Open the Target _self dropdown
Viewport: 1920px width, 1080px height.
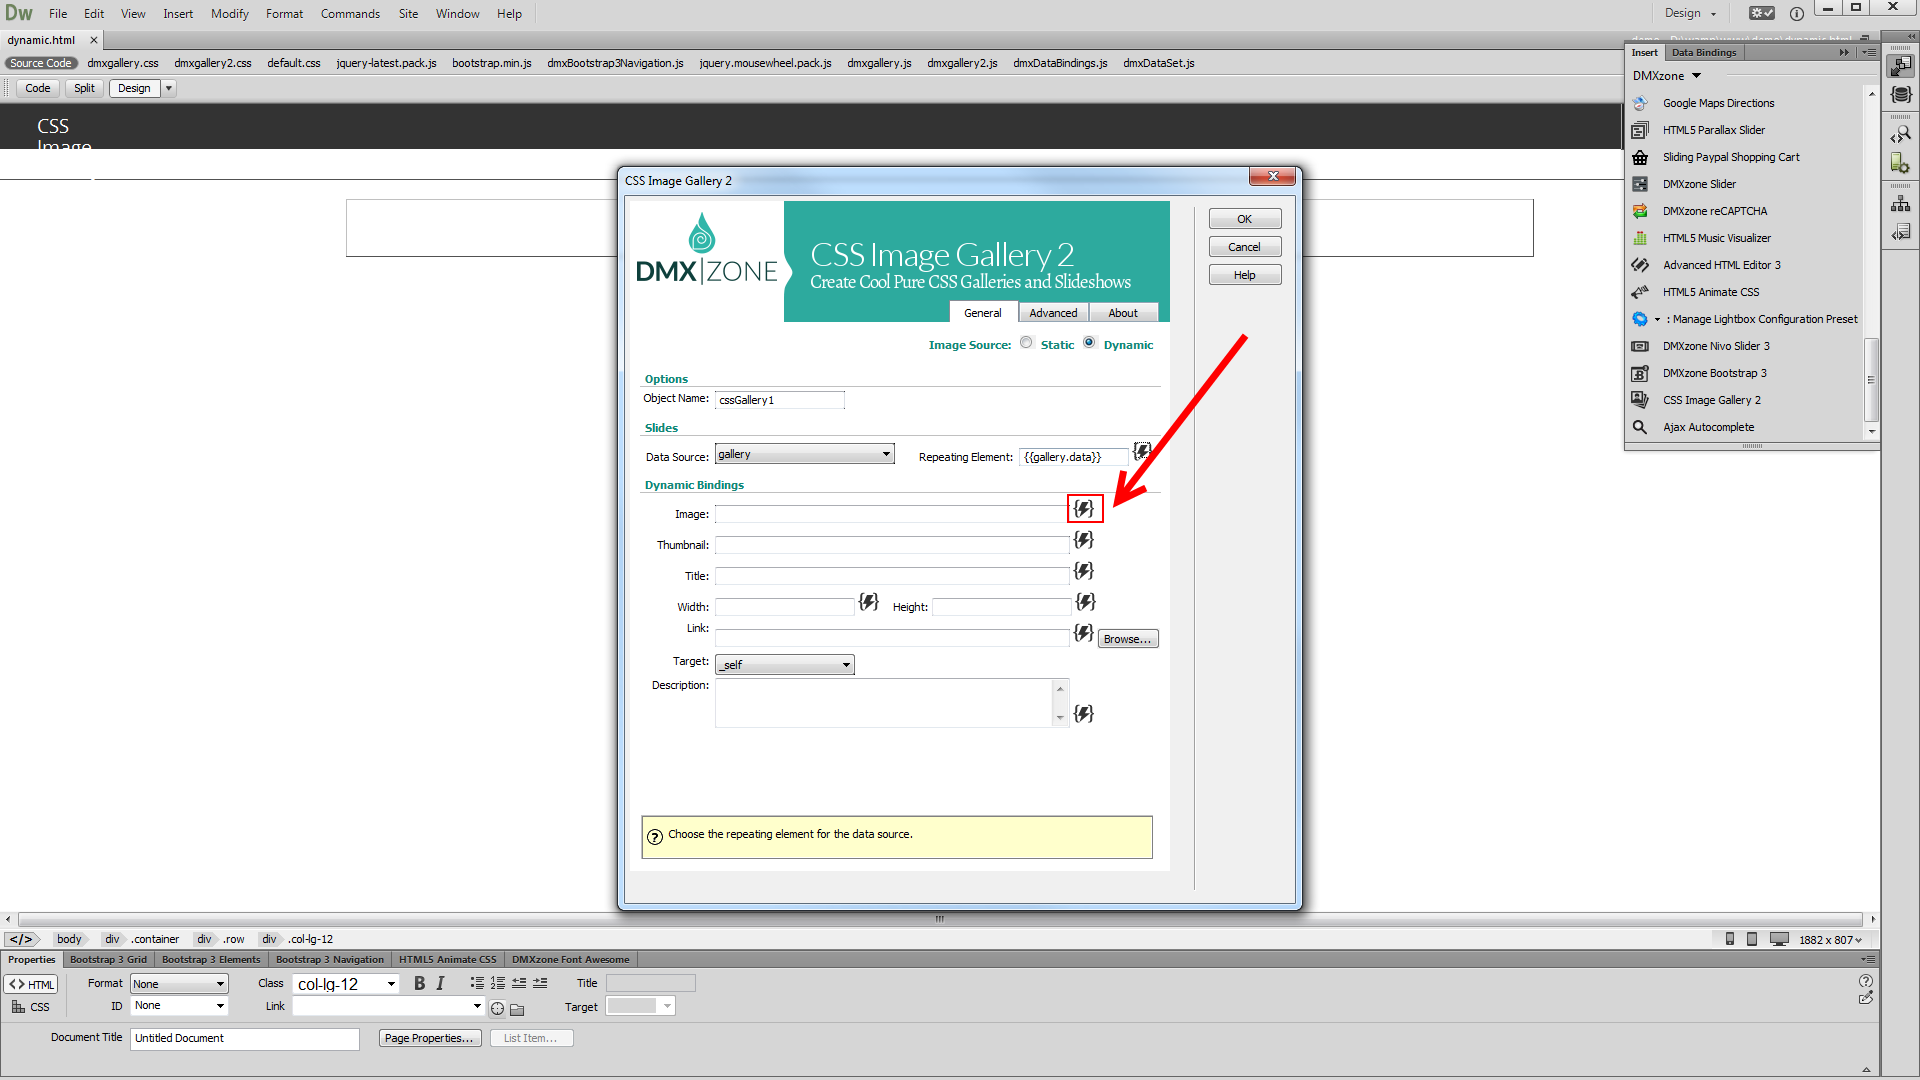(784, 665)
